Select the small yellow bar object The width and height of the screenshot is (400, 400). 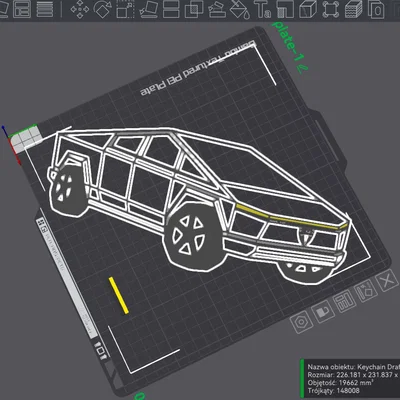119,295
